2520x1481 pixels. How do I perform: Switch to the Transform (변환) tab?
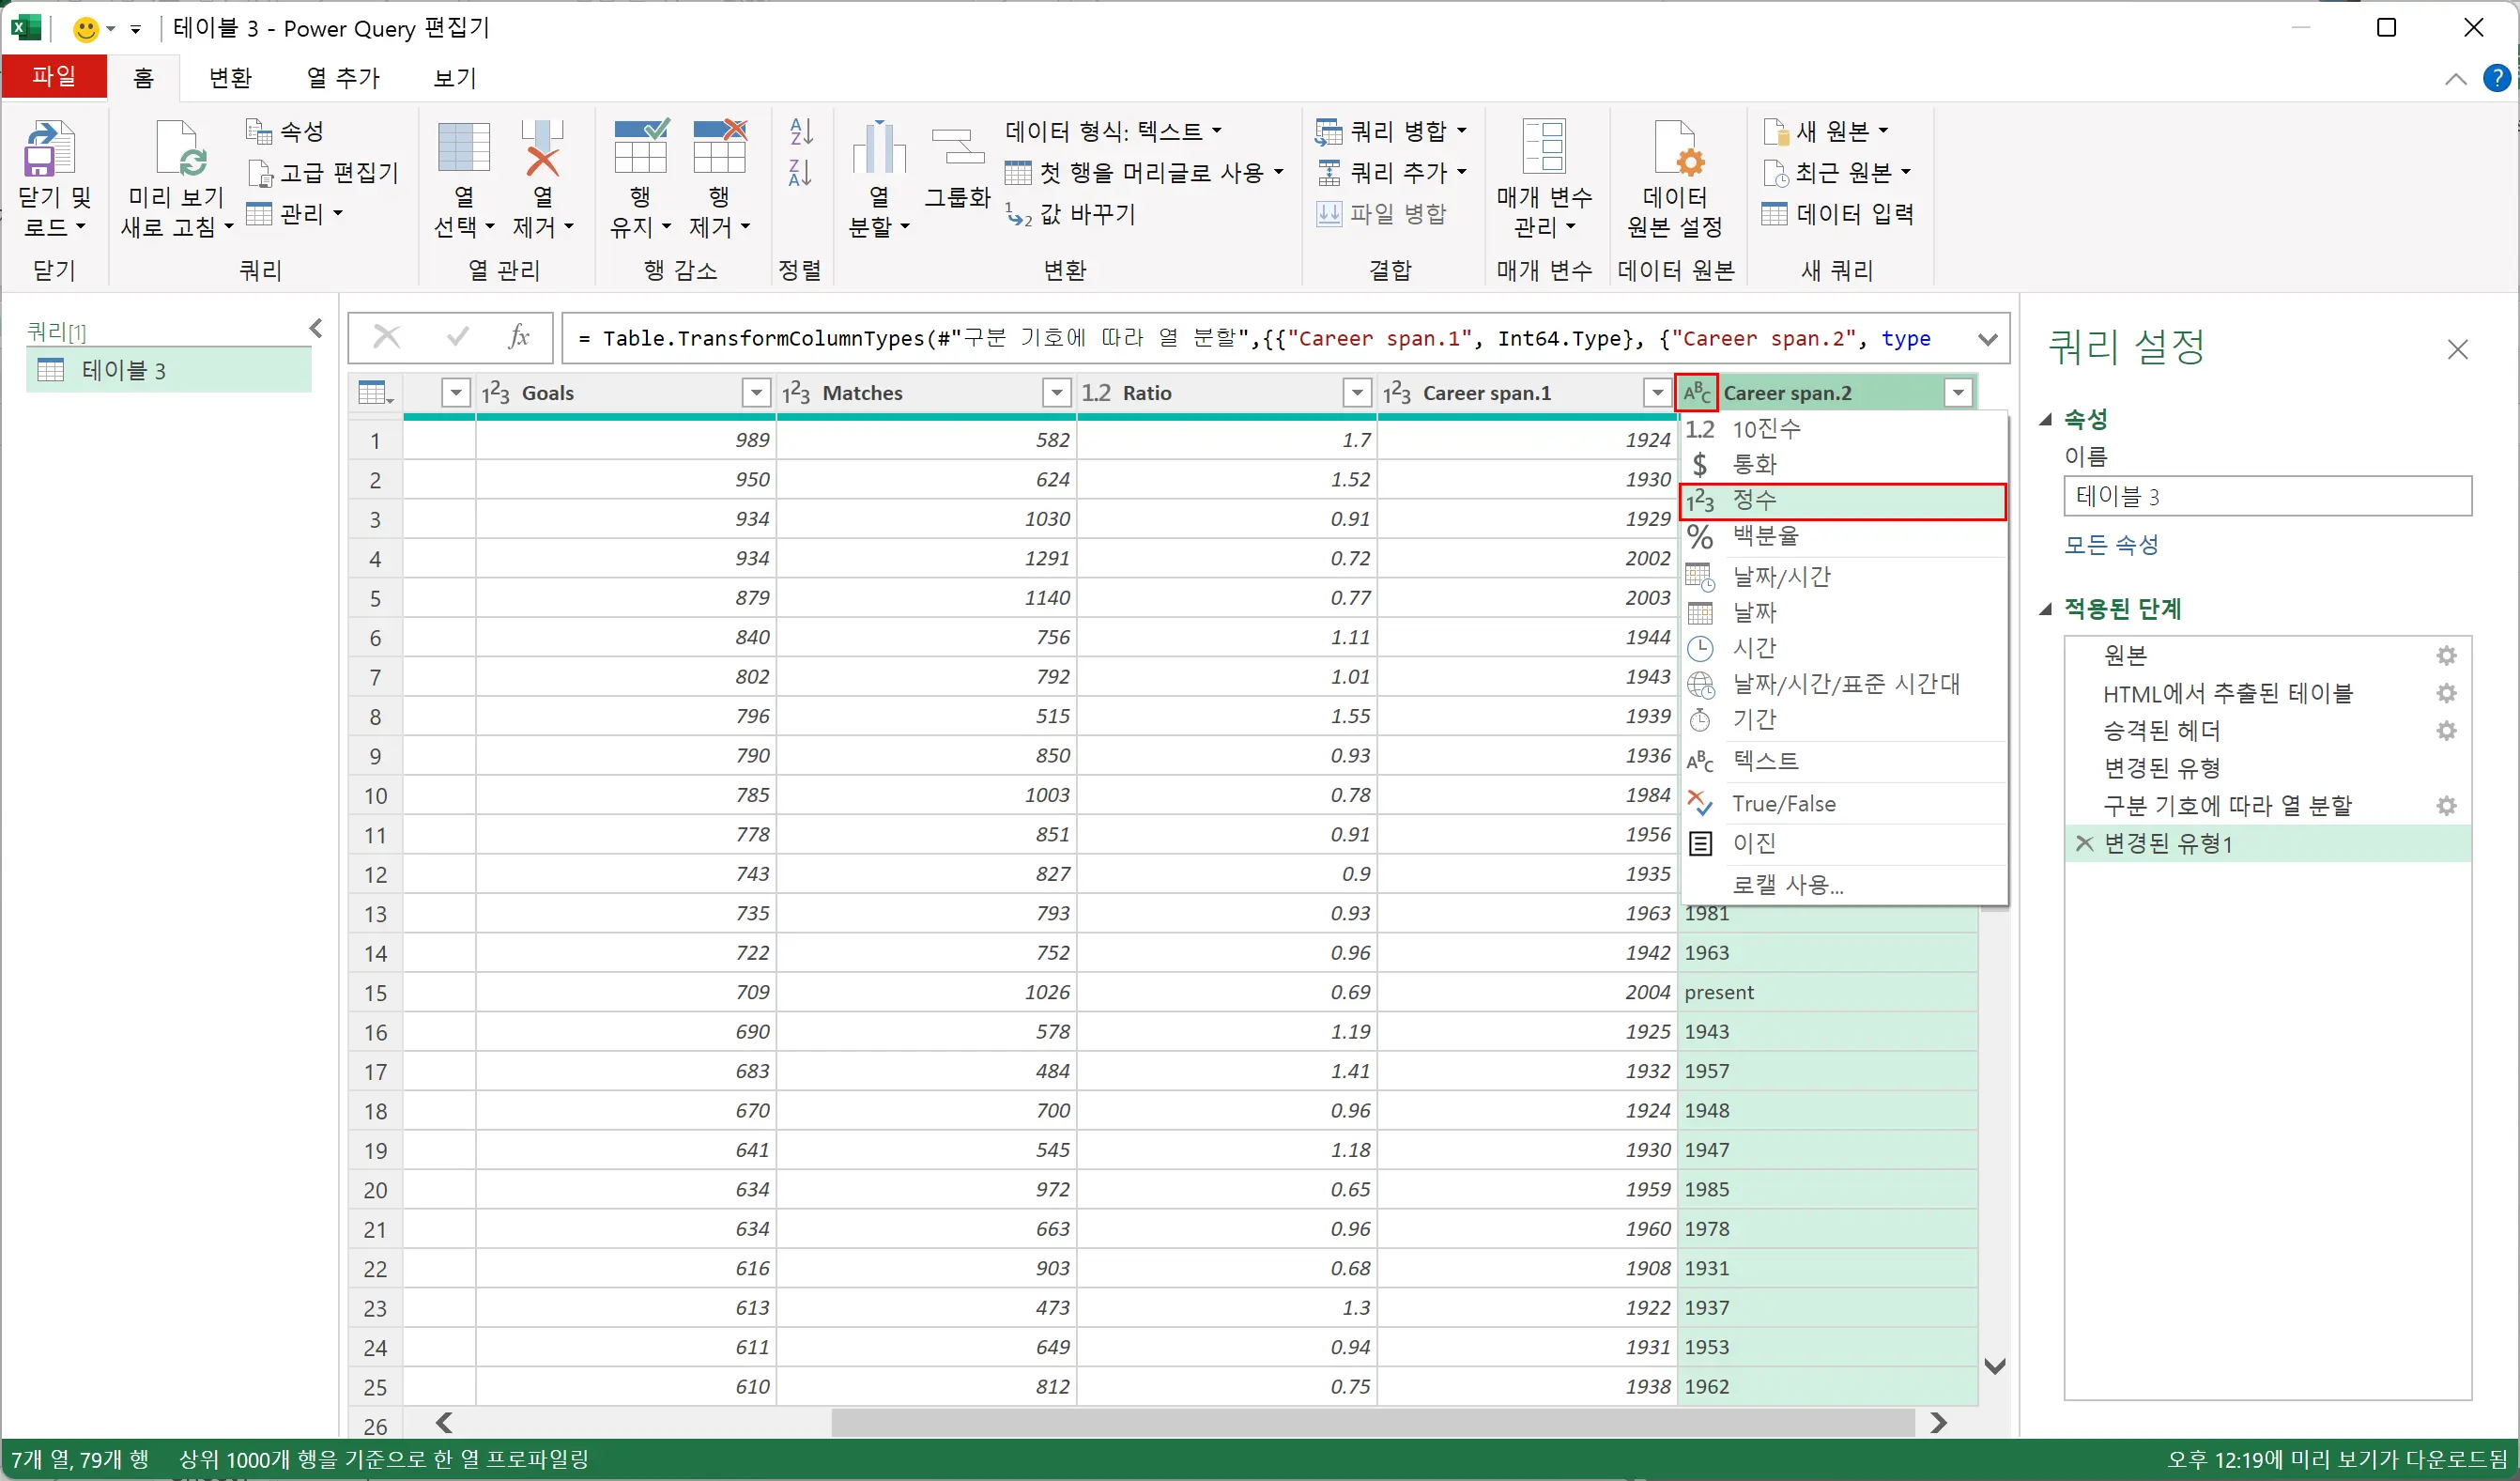(x=230, y=78)
